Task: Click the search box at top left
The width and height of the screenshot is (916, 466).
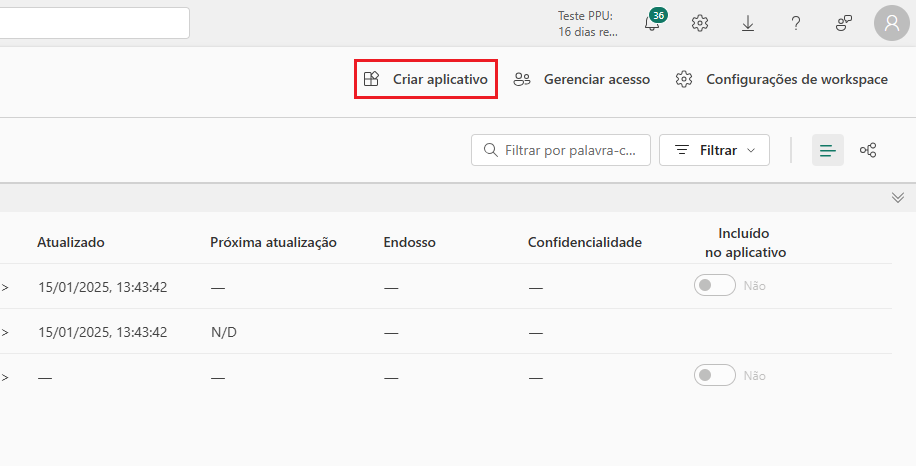Action: 93,23
